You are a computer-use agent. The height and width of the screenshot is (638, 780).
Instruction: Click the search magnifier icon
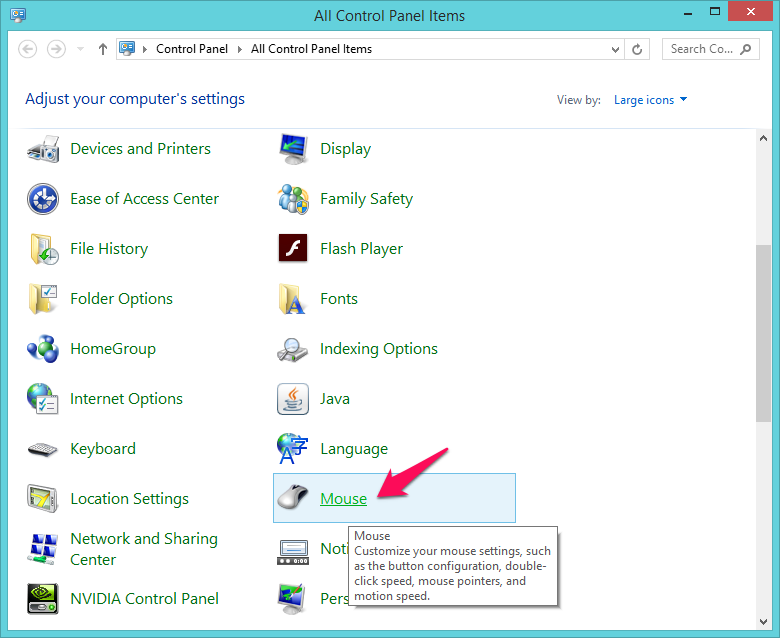746,49
